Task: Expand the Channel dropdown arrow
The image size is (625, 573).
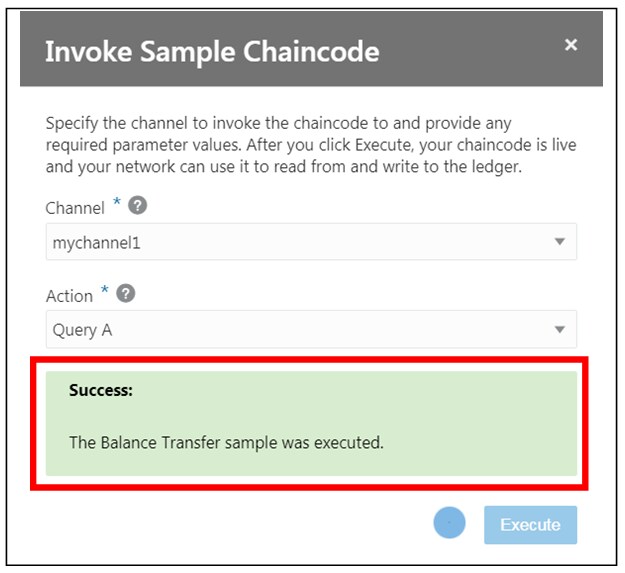Action: (559, 242)
